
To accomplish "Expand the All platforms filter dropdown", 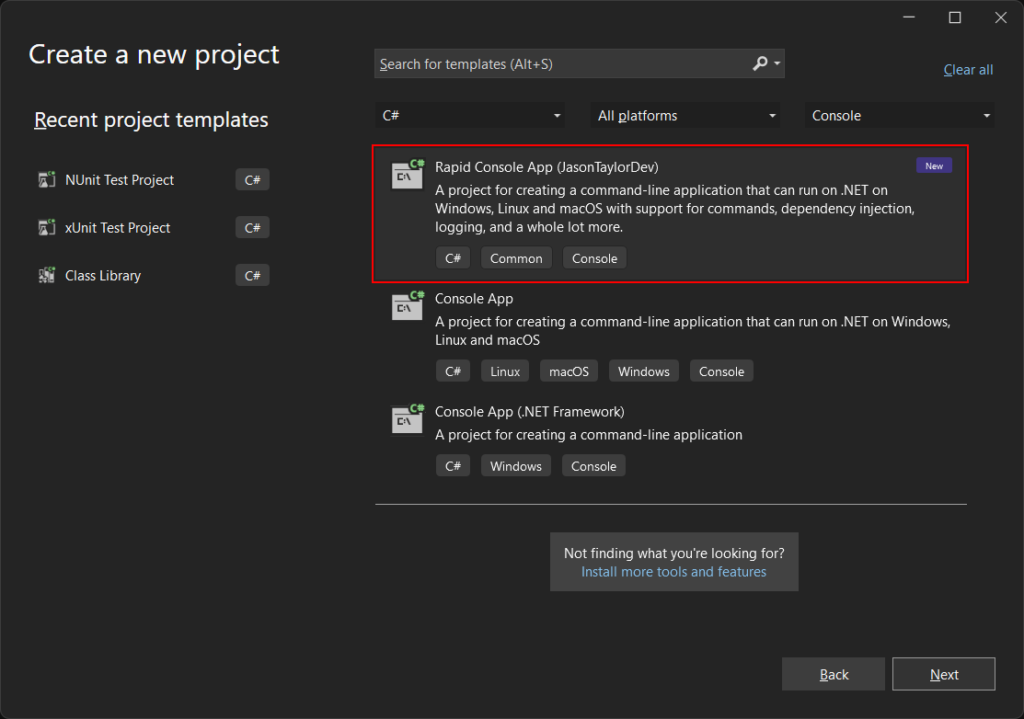I will 685,116.
